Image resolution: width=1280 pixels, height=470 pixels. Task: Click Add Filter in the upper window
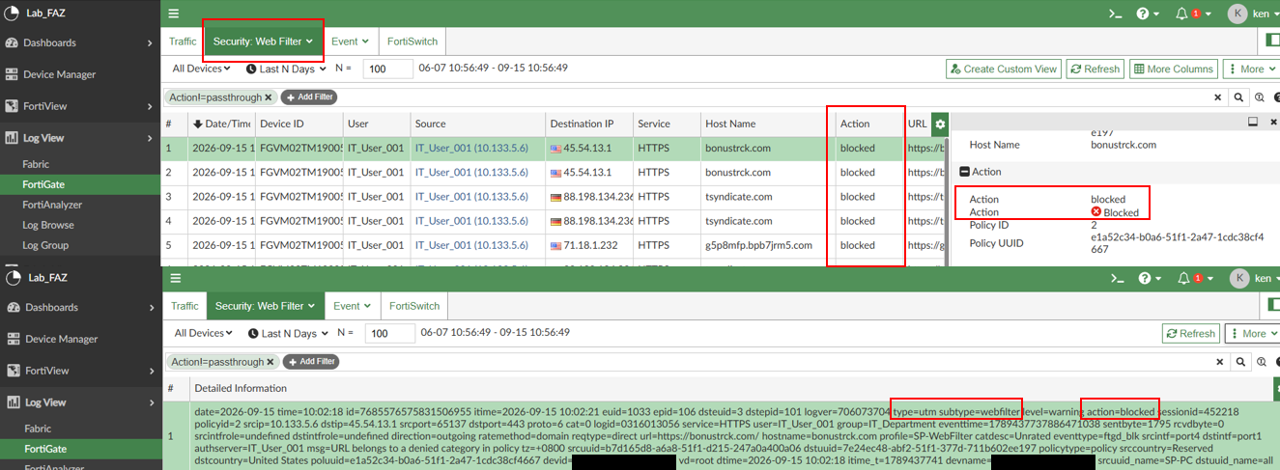click(309, 97)
